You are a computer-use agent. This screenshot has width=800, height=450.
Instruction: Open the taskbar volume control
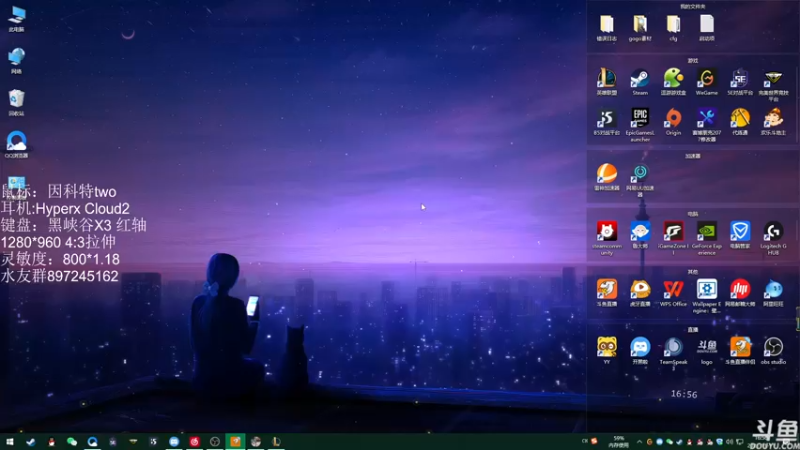click(x=730, y=442)
